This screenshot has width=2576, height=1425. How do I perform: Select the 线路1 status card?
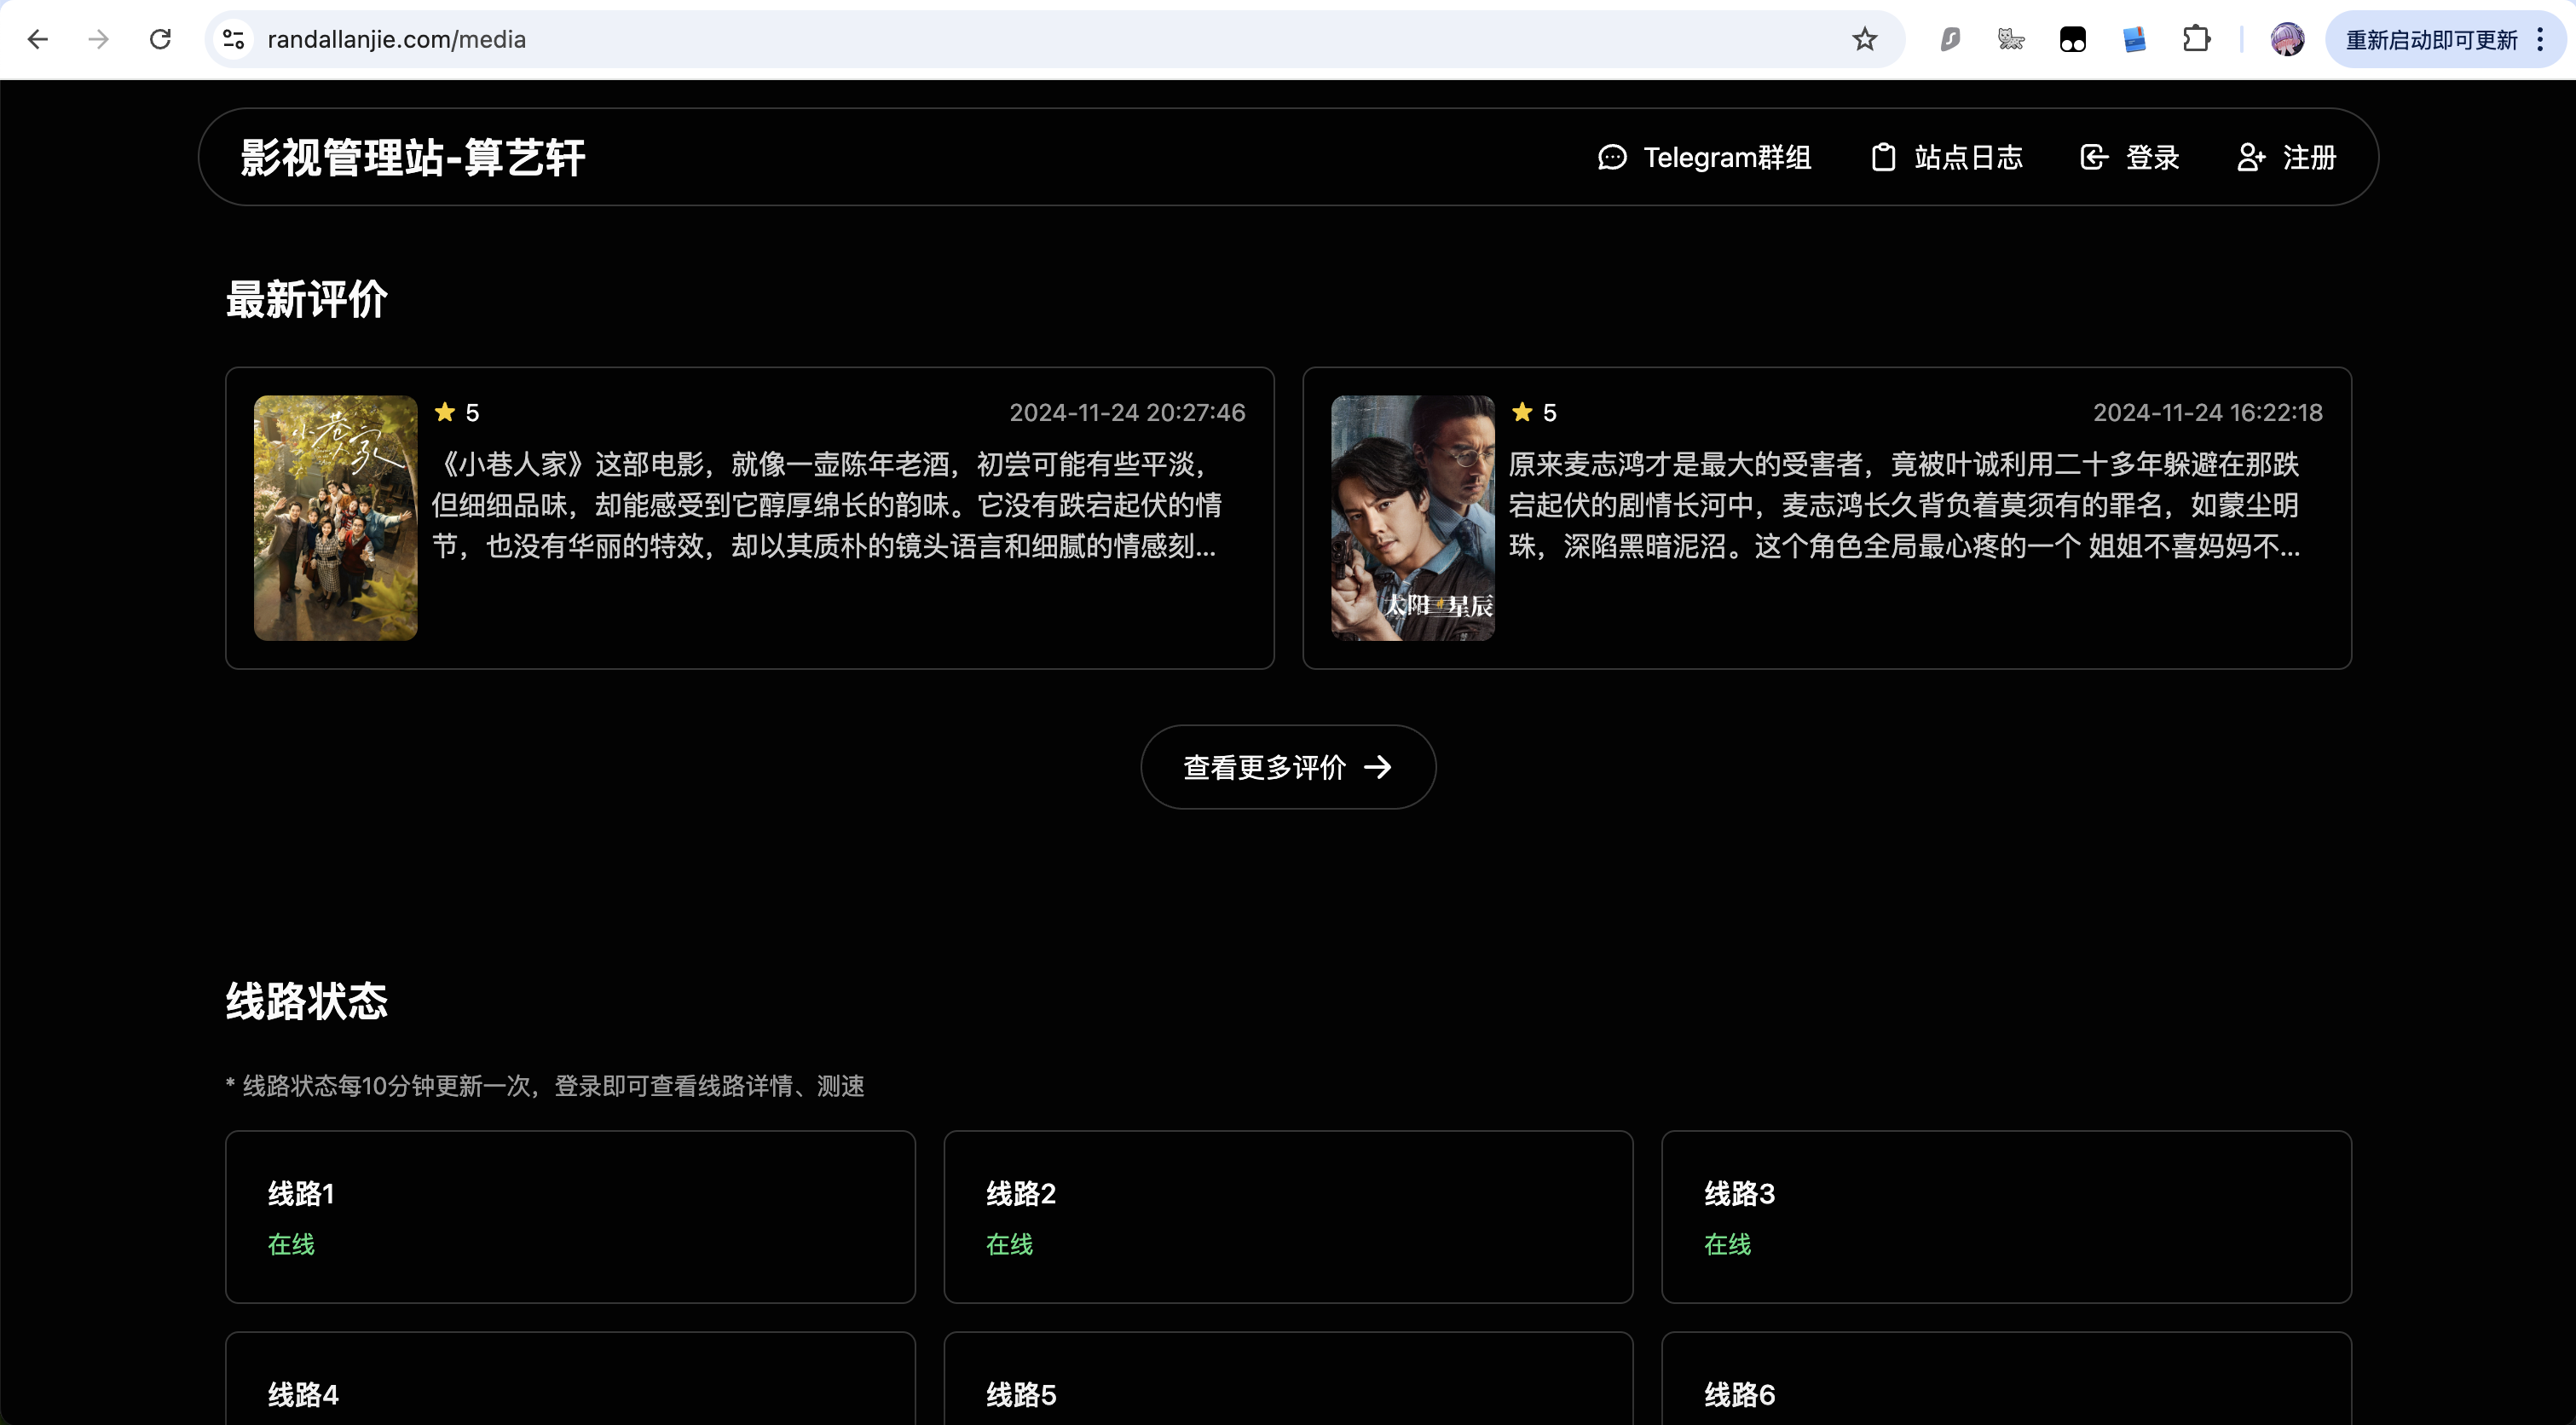(x=570, y=1216)
